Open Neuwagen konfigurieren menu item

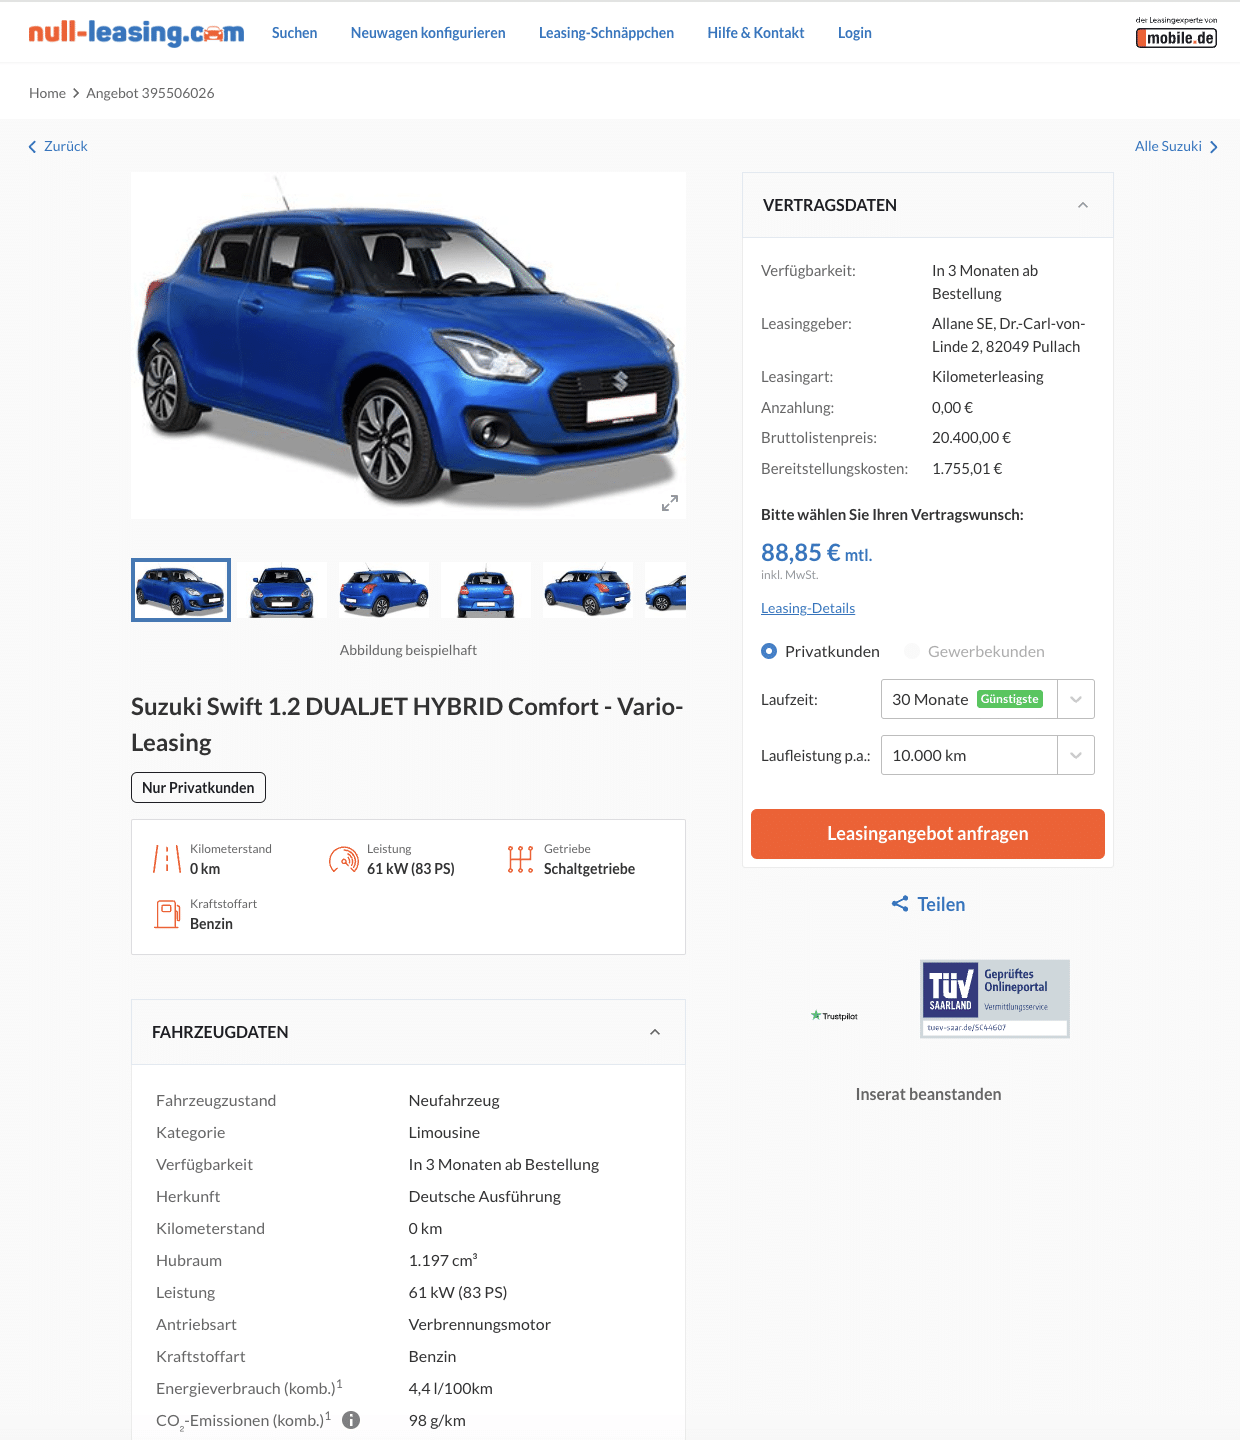428,33
